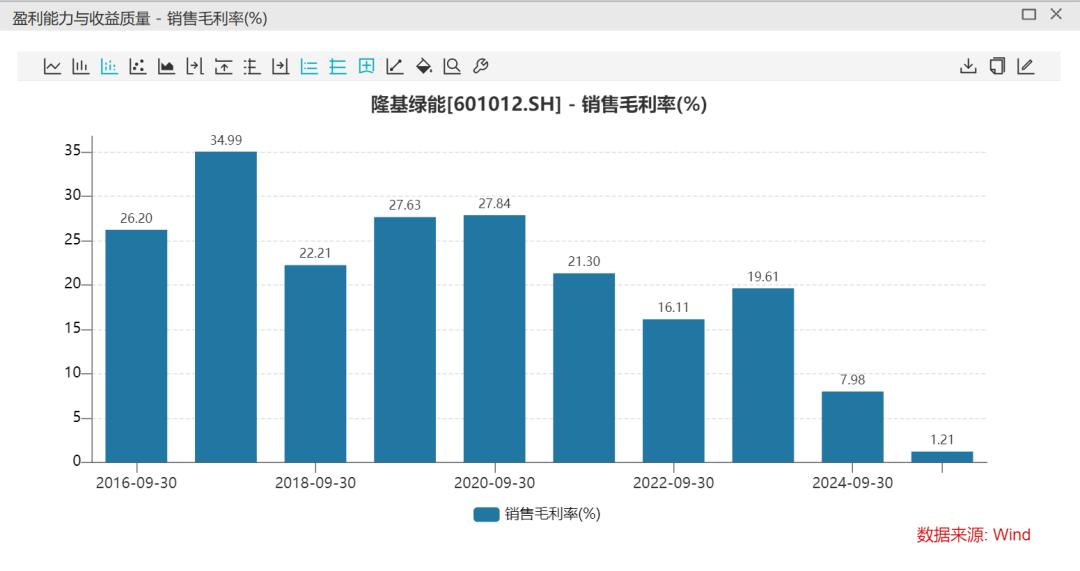Close the 盈利能力与收益质量 window
This screenshot has width=1080, height=571.
[1056, 14]
